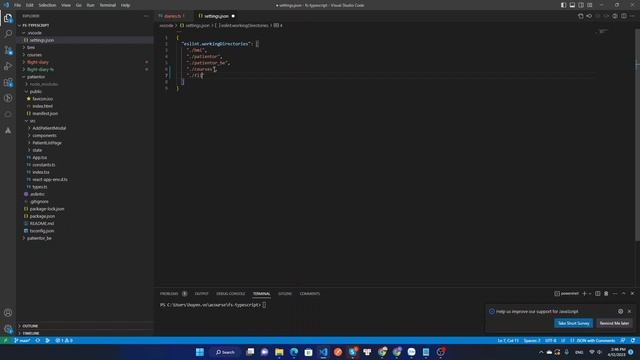The width and height of the screenshot is (640, 360).
Task: Open the Accounts icon in activity bar
Action: pyautogui.click(x=8, y=313)
